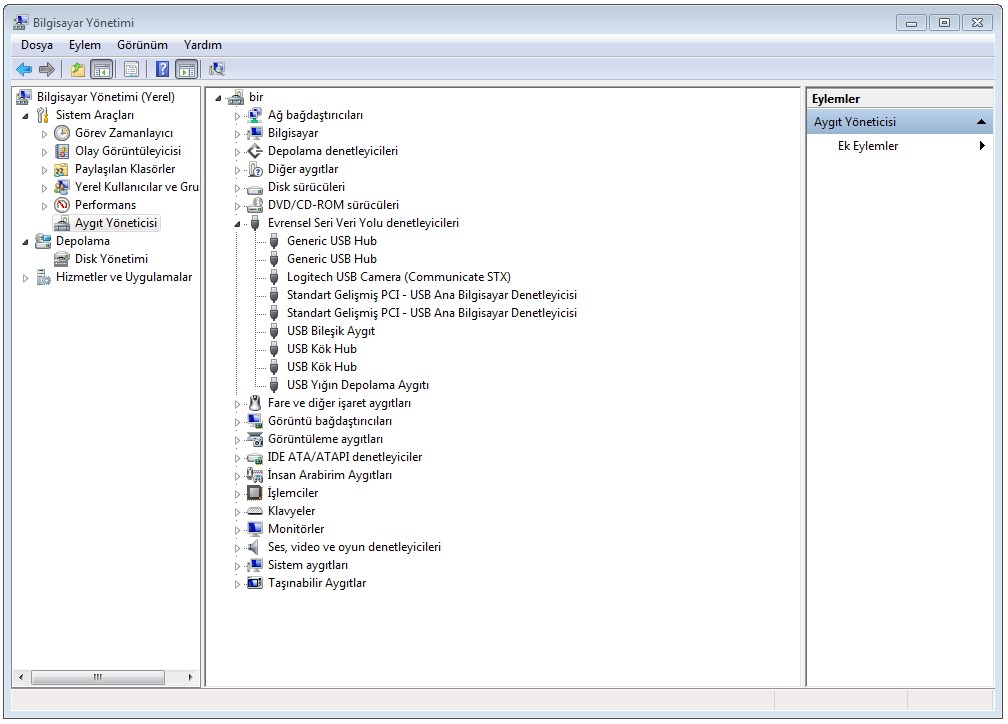Toggle the show/hide action pane button
The width and height of the screenshot is (1008, 724).
[x=186, y=69]
